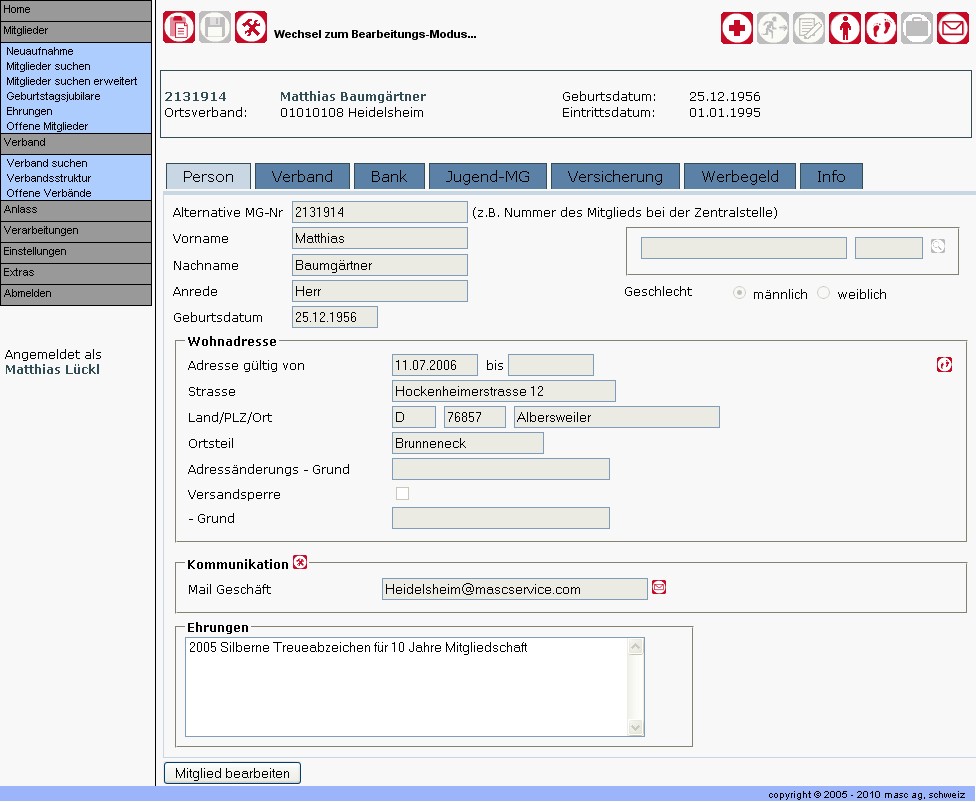This screenshot has height=802, width=976.
Task: Select the männlich radio button
Action: [740, 294]
